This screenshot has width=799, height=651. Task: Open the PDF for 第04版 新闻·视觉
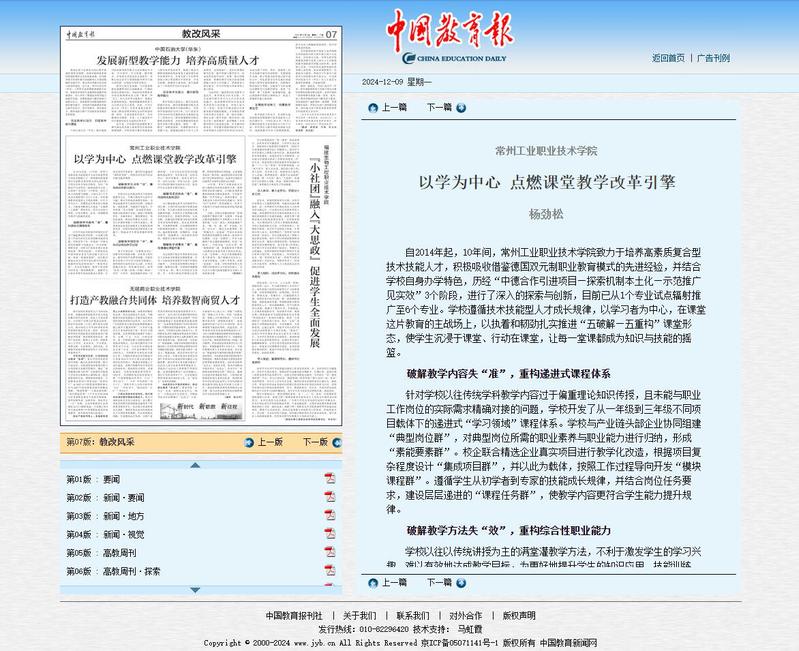pos(330,534)
